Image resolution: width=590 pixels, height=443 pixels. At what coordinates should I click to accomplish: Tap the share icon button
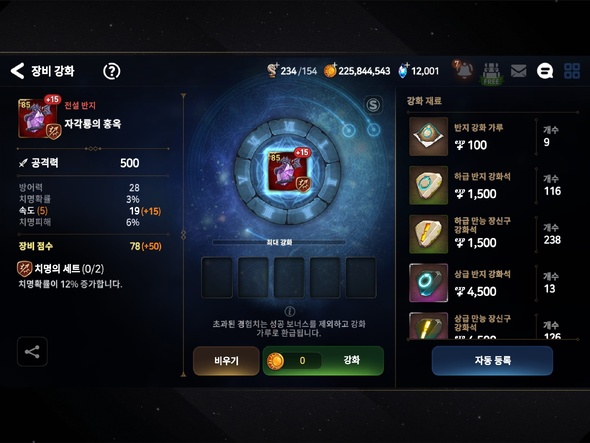32,352
